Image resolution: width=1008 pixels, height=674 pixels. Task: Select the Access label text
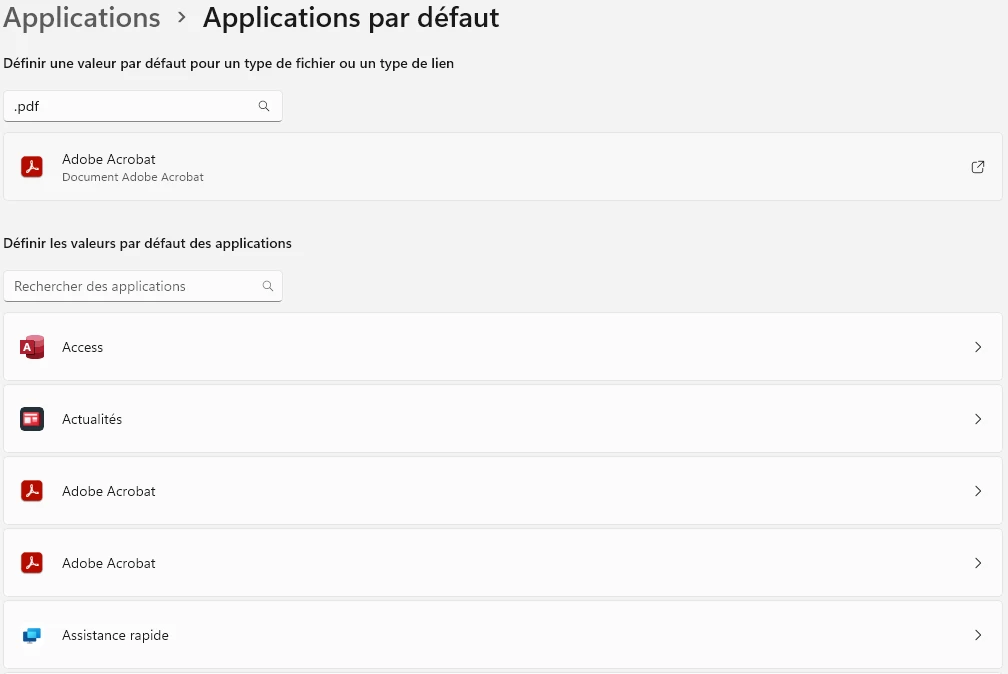(82, 347)
